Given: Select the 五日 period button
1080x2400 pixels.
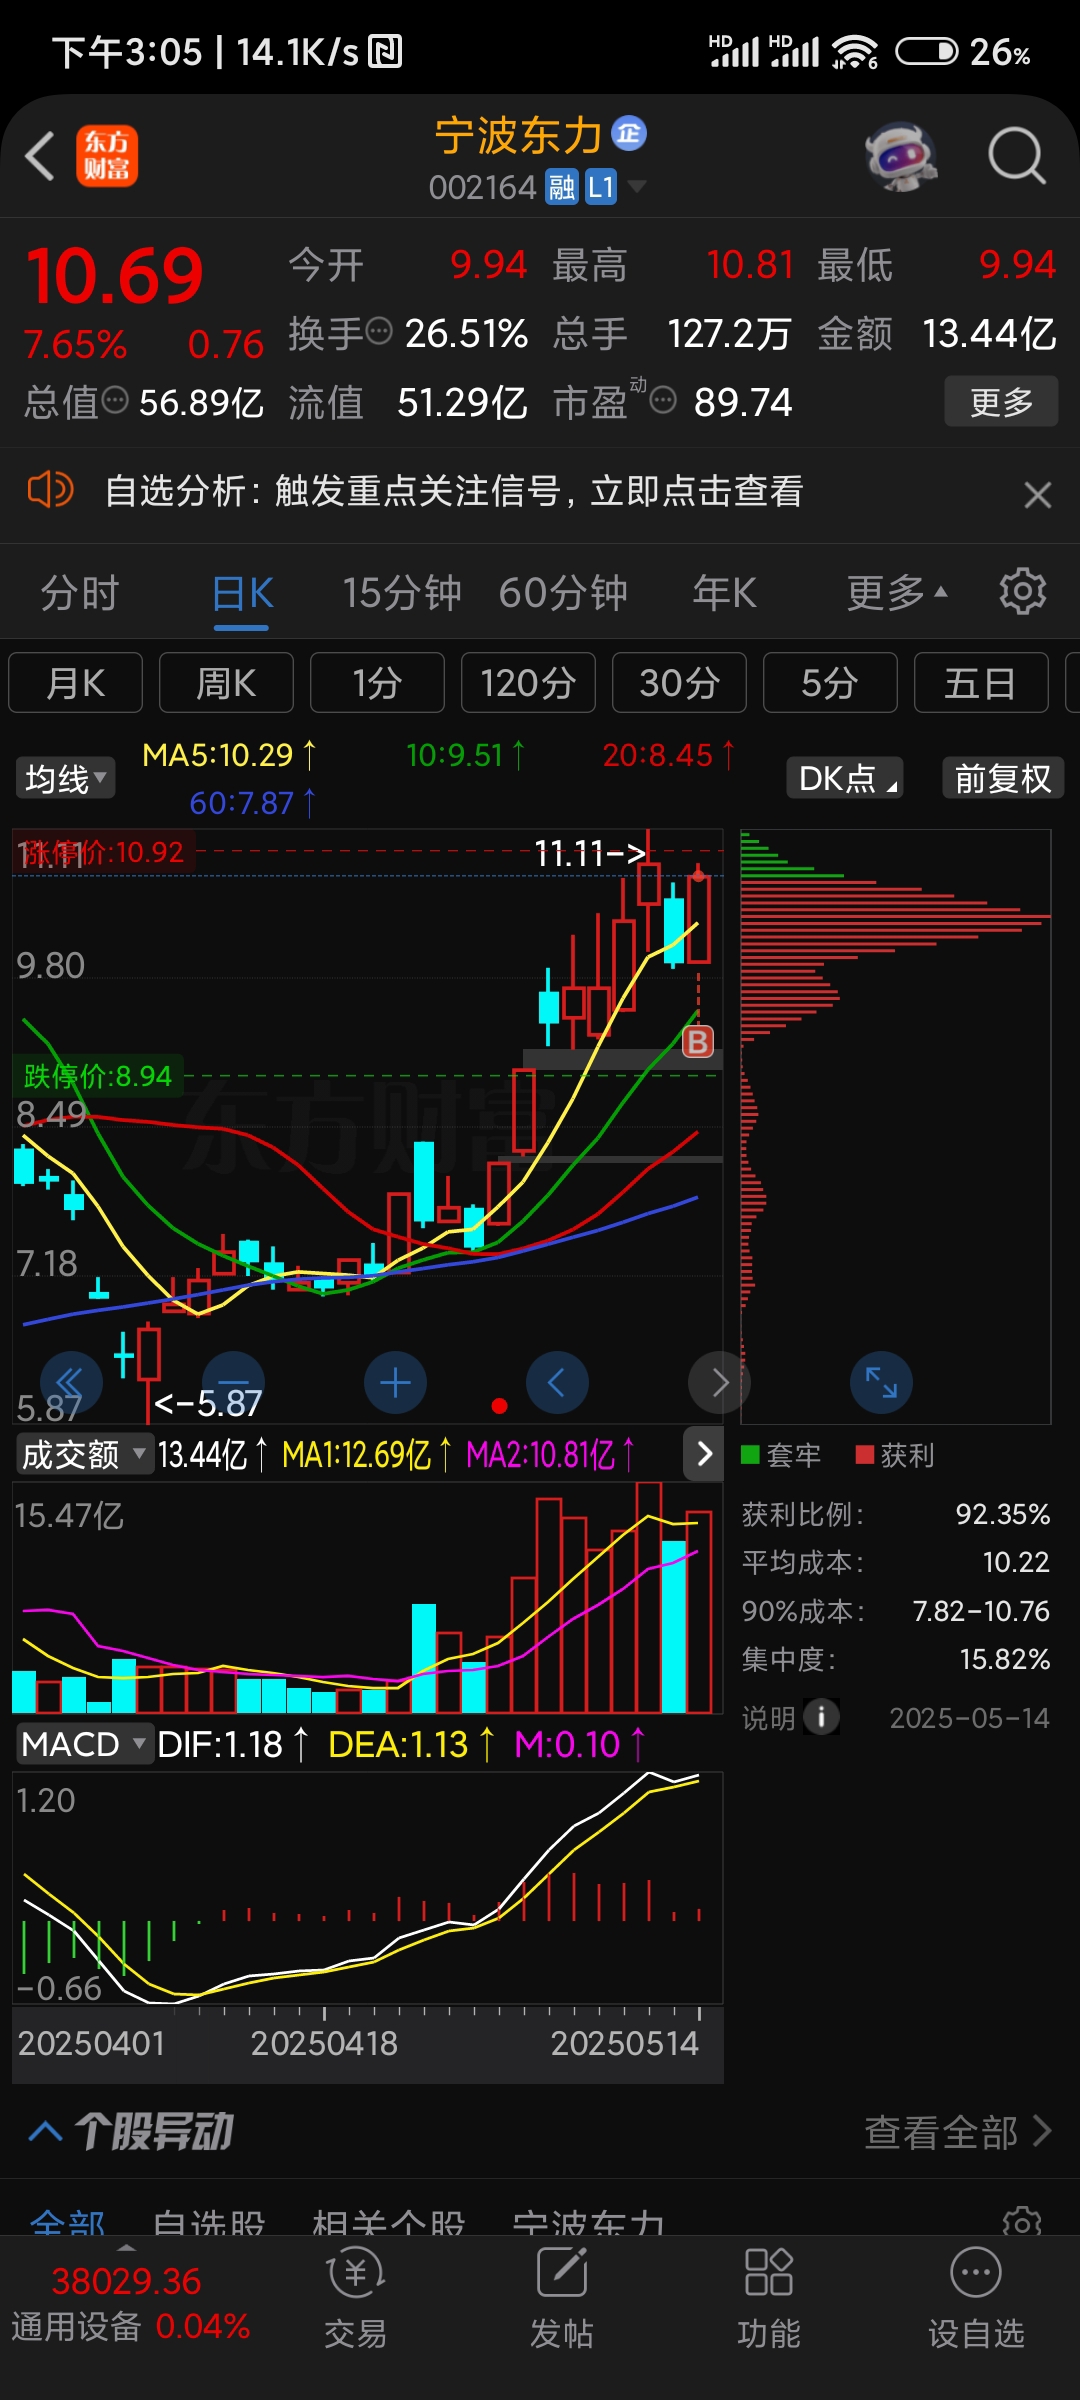Looking at the screenshot, I should [x=981, y=683].
